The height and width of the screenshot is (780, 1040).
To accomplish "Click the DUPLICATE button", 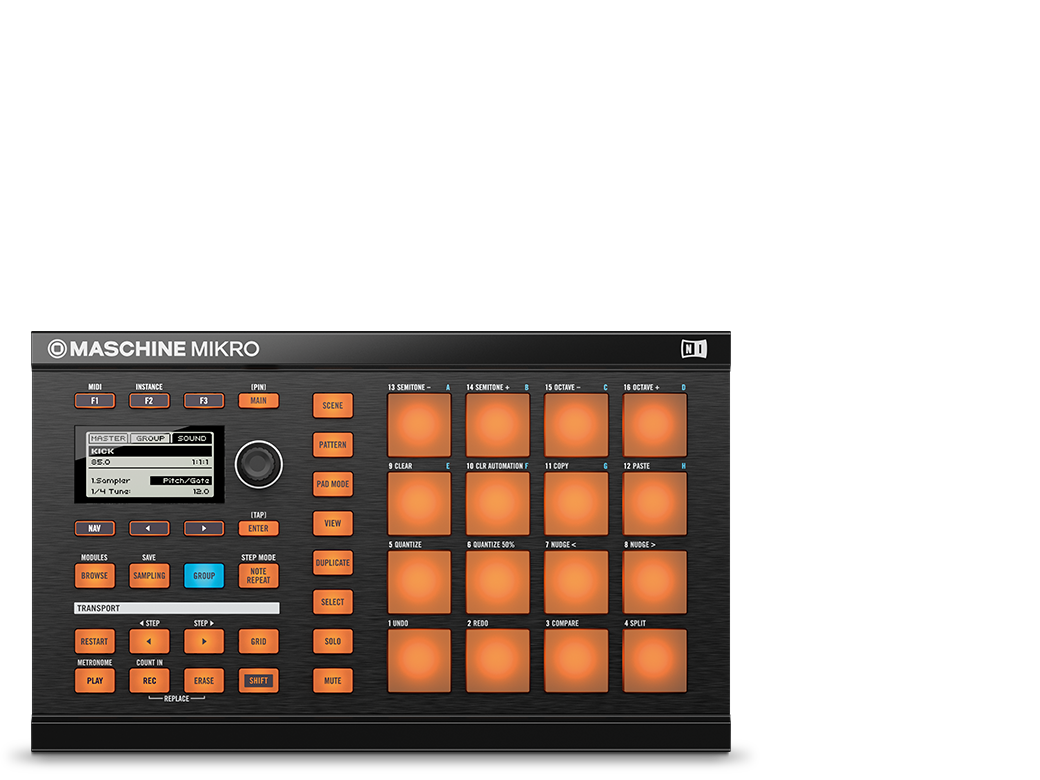I will point(333,562).
